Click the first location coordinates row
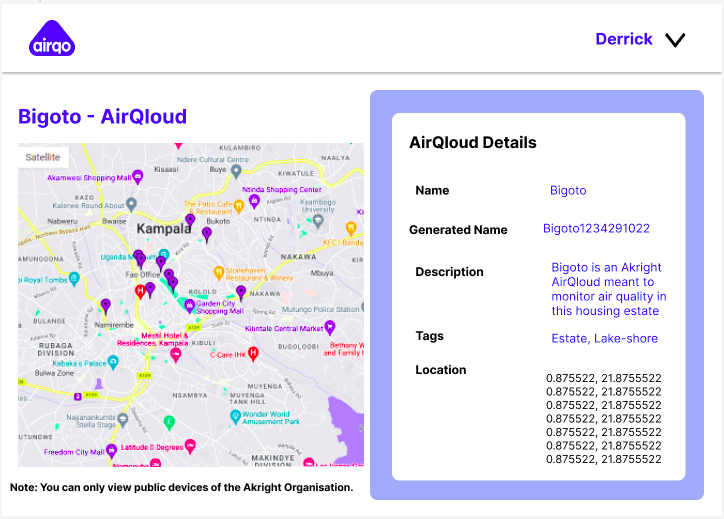 tap(603, 378)
